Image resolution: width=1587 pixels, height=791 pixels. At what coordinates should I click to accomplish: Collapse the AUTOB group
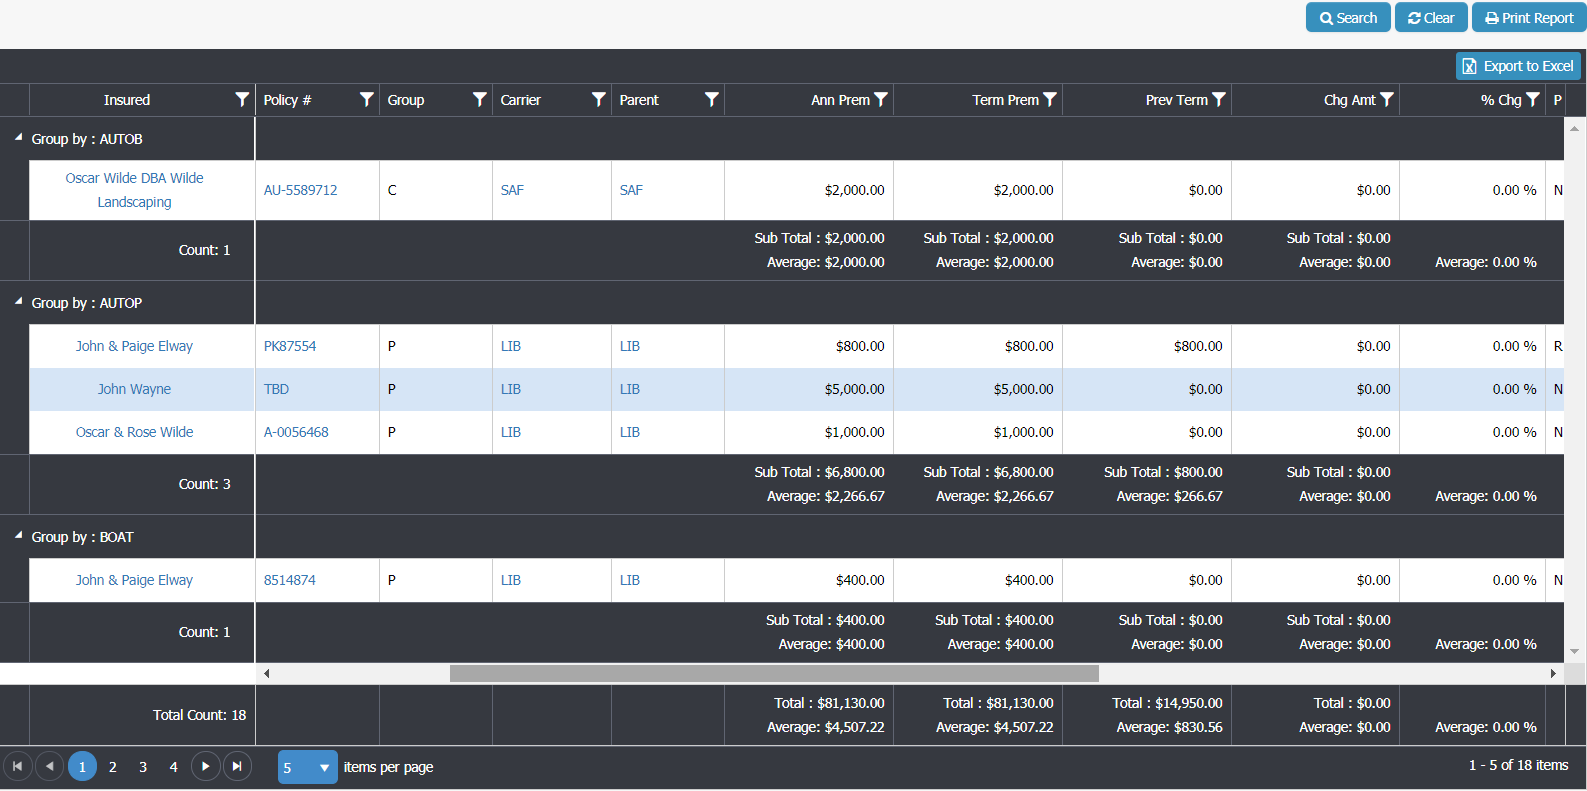point(18,137)
